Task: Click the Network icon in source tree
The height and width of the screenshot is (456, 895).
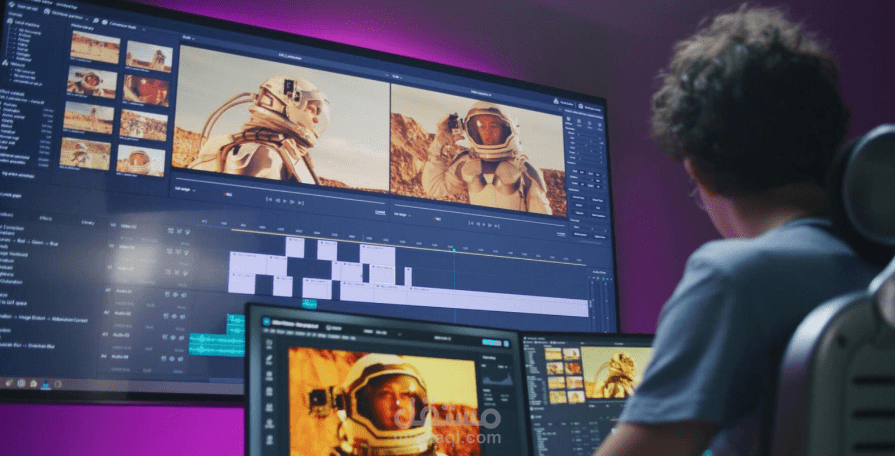Action: click(x=5, y=63)
